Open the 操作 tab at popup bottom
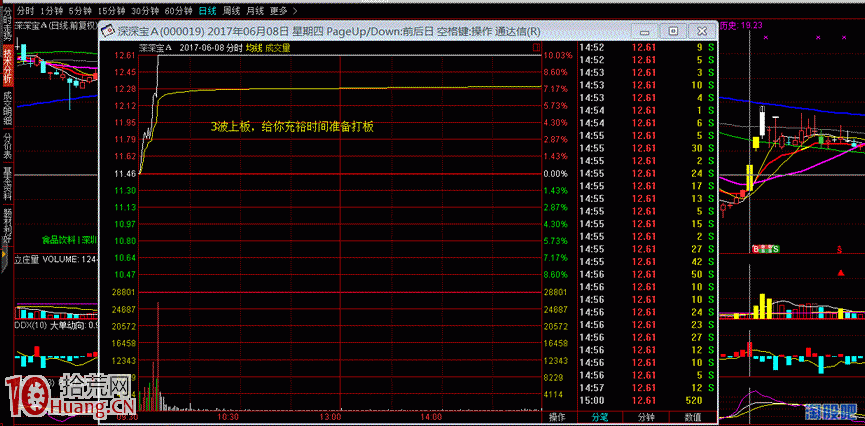Viewport: 865px width, 426px height. 557,417
